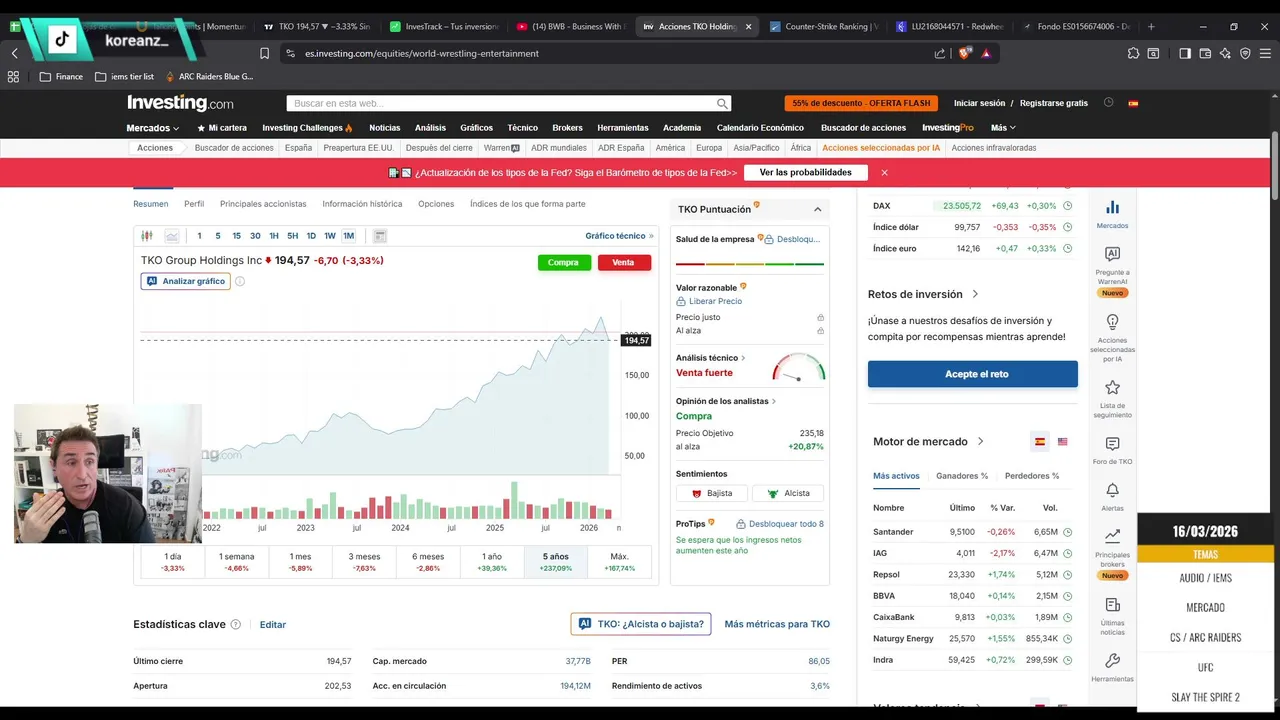
Task: Click green Compra button
Action: pos(564,262)
